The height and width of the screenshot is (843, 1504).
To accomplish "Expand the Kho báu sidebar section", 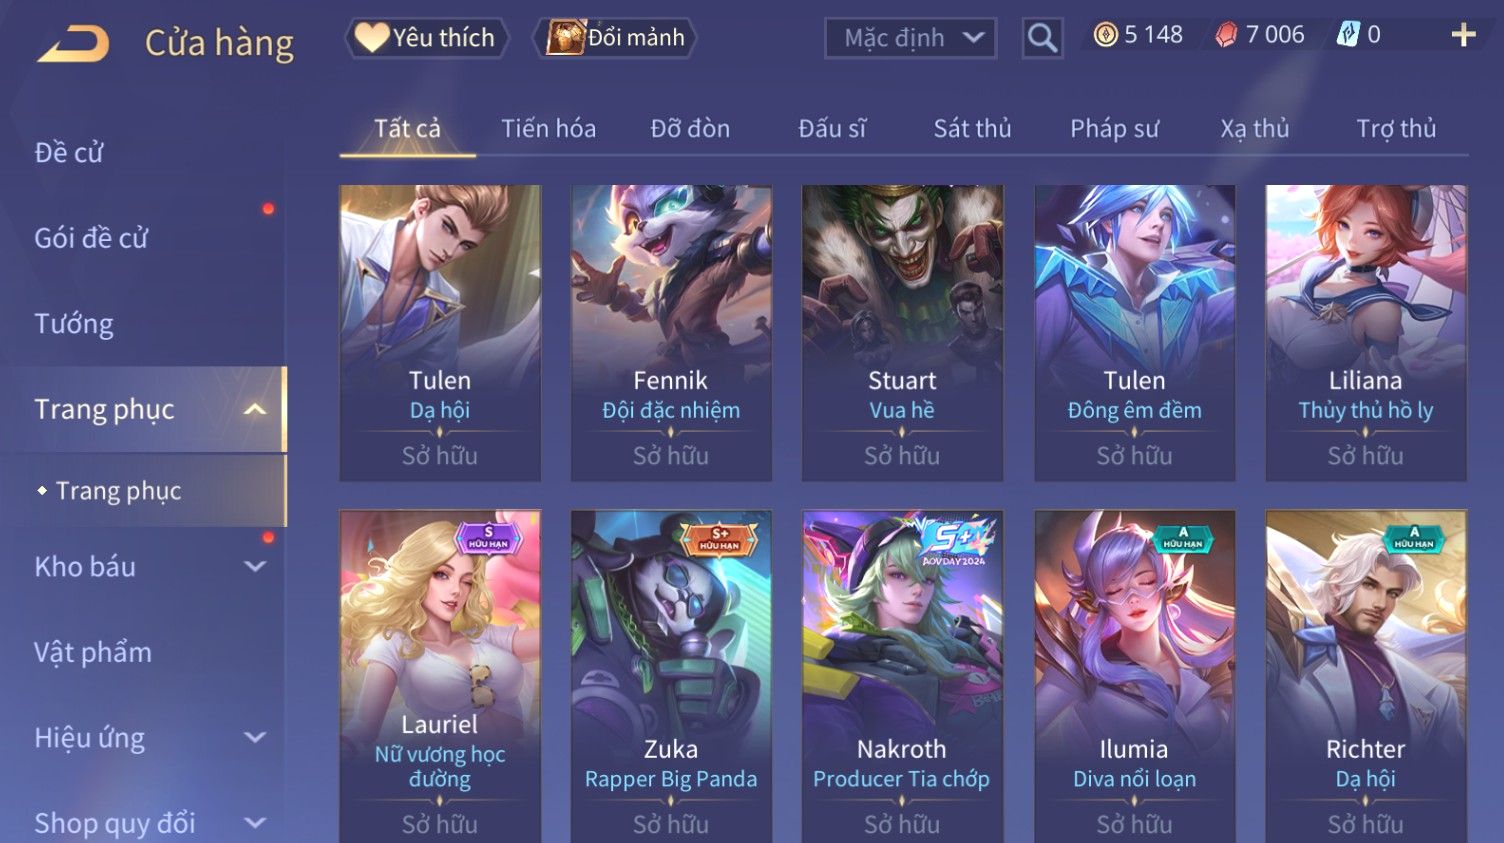I will tap(255, 566).
